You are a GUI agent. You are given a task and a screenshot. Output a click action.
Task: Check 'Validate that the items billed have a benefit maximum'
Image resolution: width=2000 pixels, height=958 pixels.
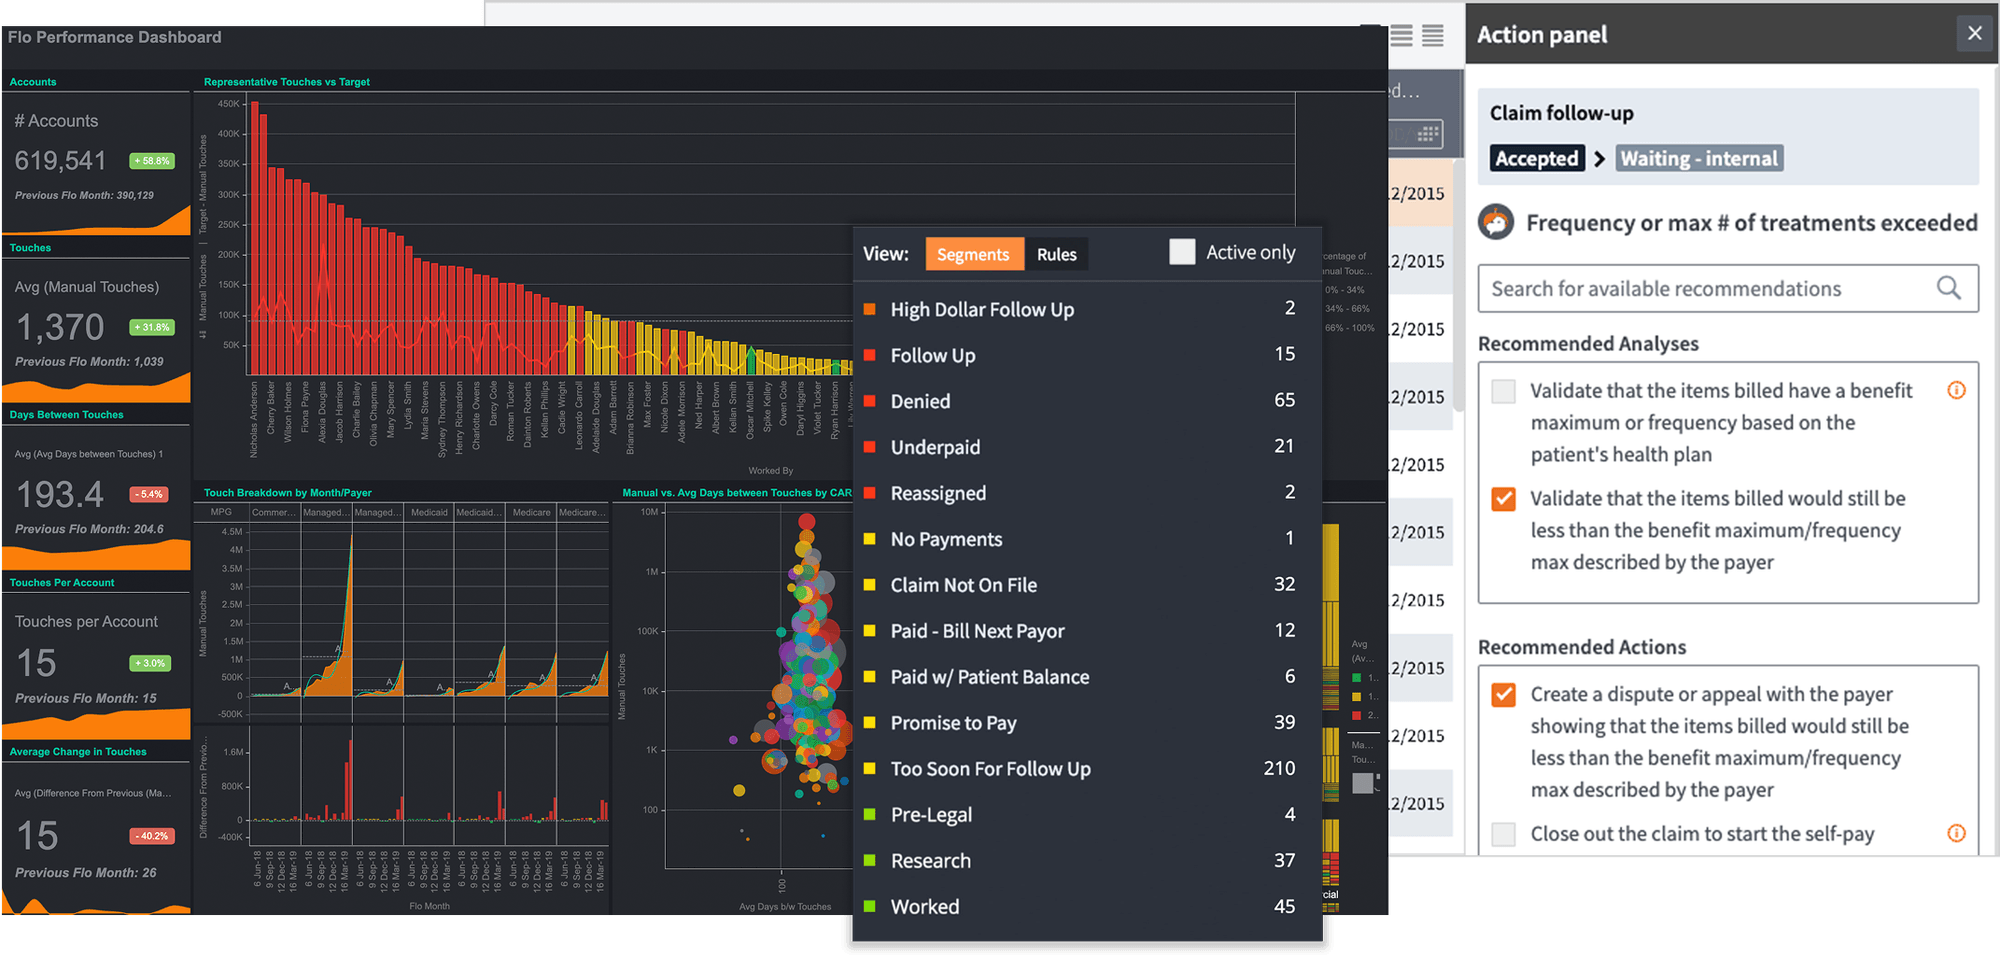1503,391
